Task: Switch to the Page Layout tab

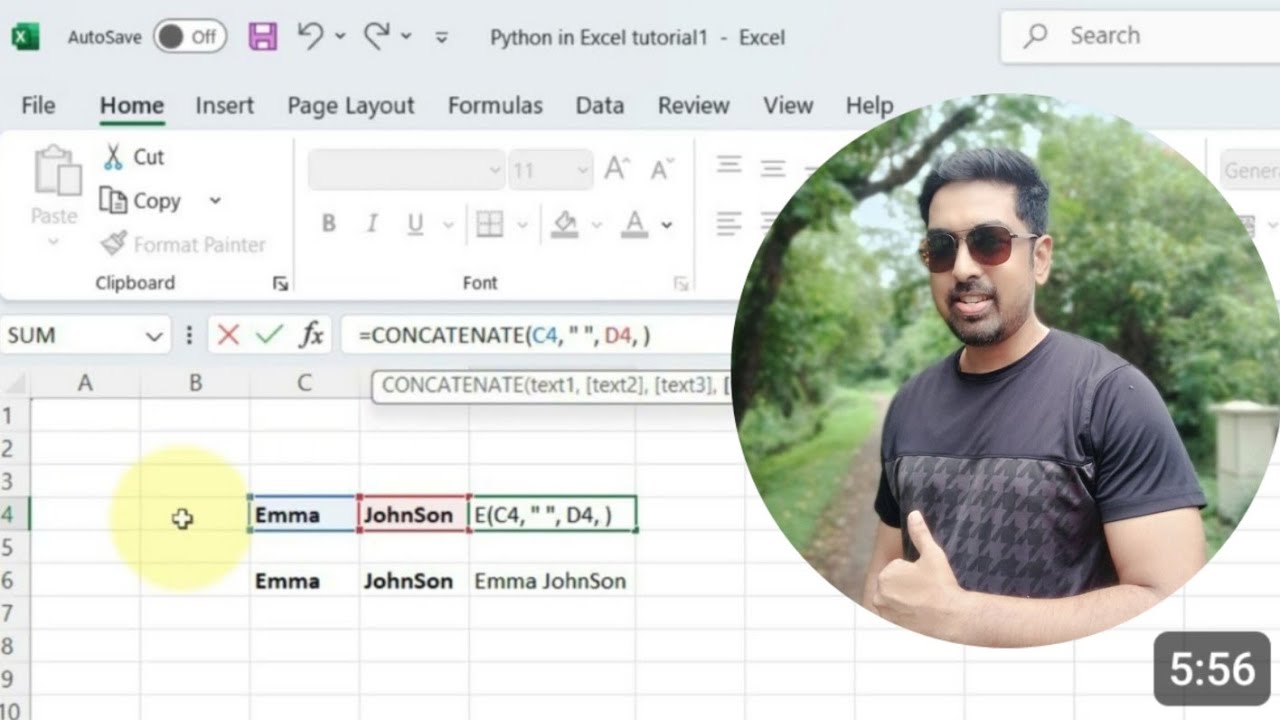Action: pos(350,105)
